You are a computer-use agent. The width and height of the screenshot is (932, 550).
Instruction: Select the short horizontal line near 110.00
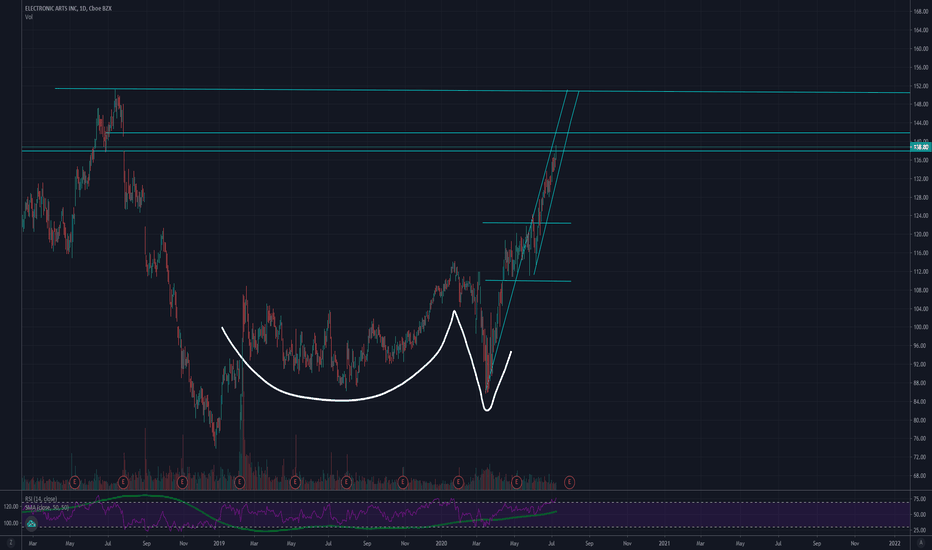528,281
